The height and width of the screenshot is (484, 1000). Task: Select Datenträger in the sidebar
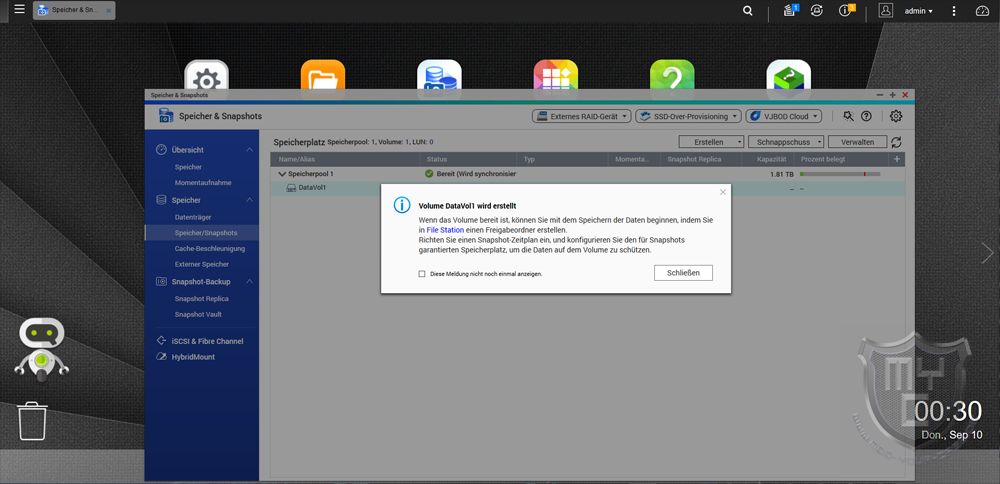pyautogui.click(x=193, y=217)
